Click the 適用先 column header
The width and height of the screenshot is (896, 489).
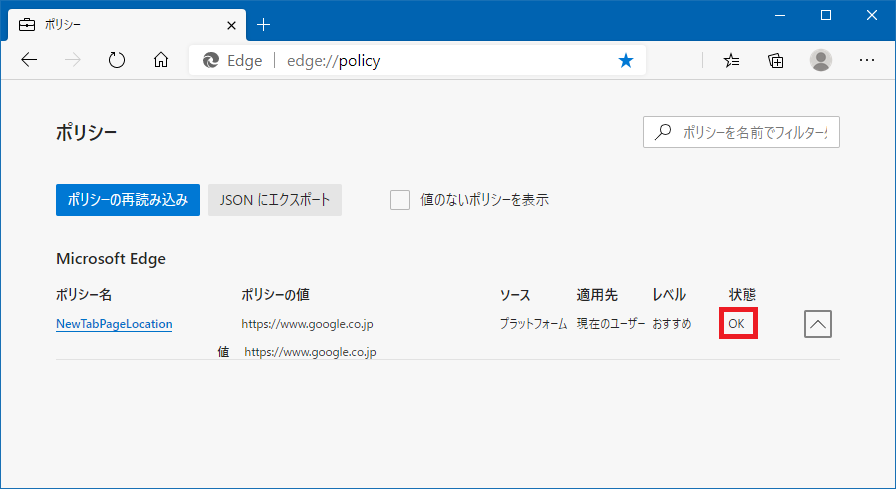tap(597, 295)
